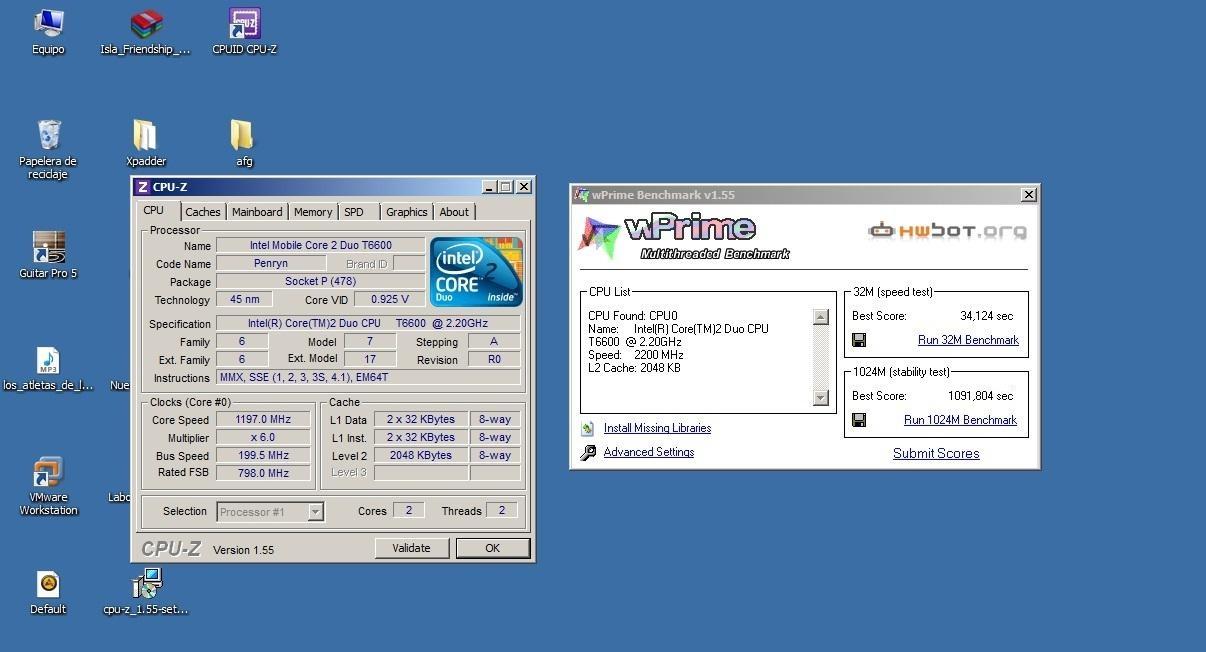Select the VMware Workstation shortcut
1206x652 pixels.
click(x=48, y=486)
